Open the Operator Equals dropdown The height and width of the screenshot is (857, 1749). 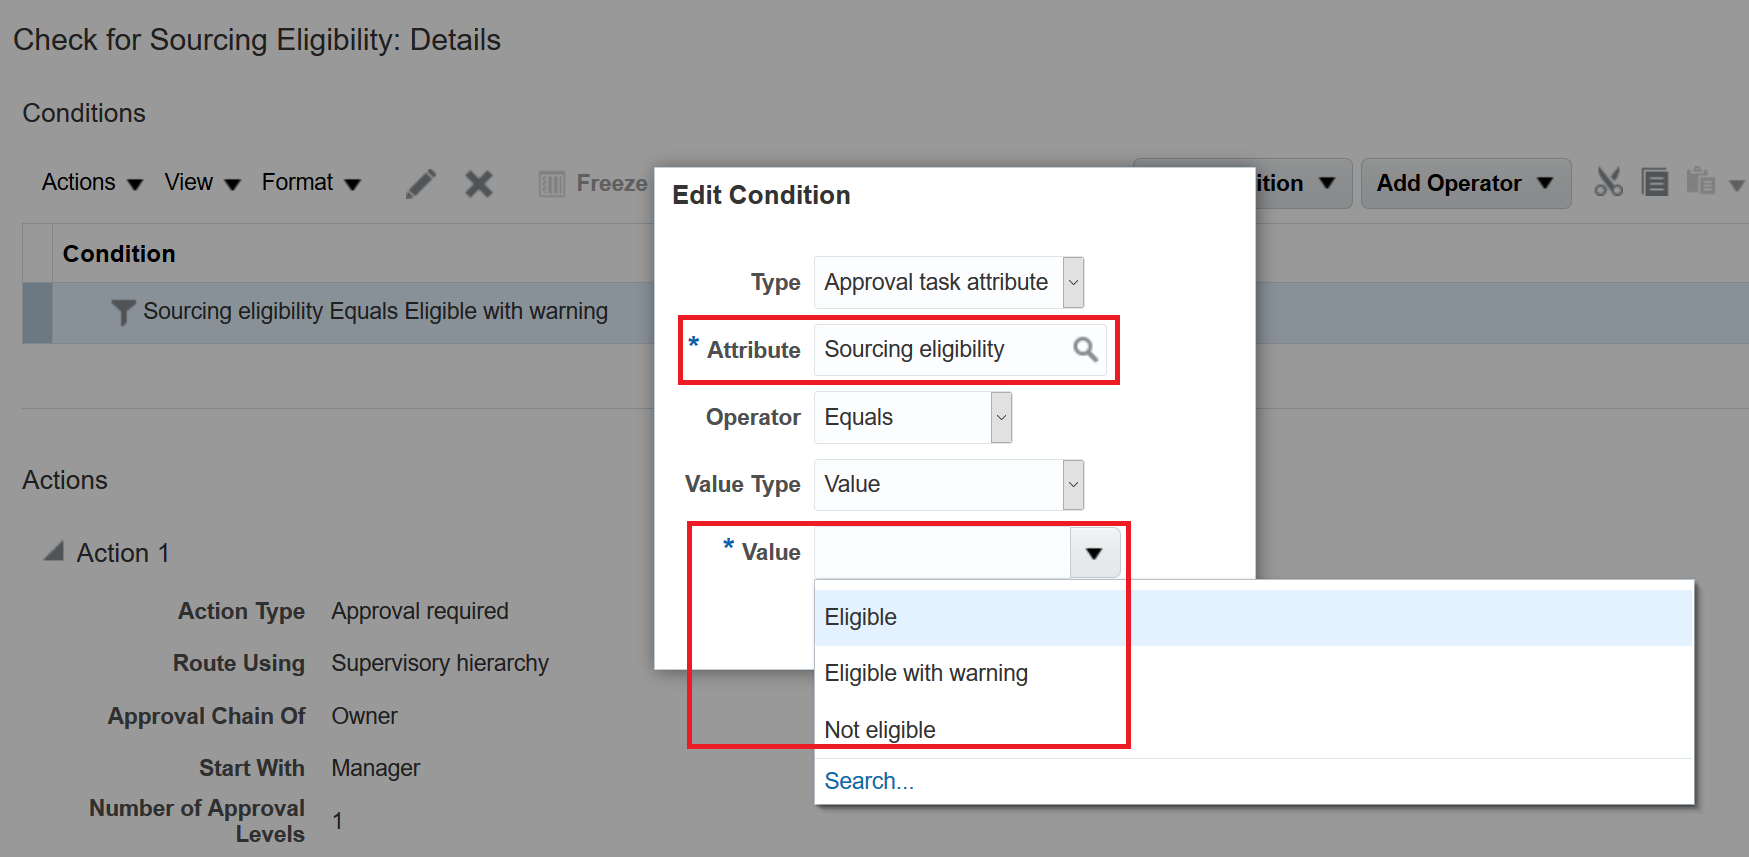coord(1001,417)
